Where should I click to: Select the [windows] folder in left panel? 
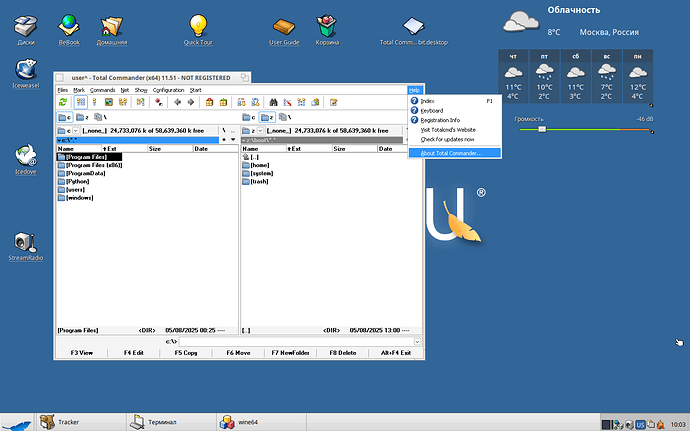pyautogui.click(x=76, y=198)
